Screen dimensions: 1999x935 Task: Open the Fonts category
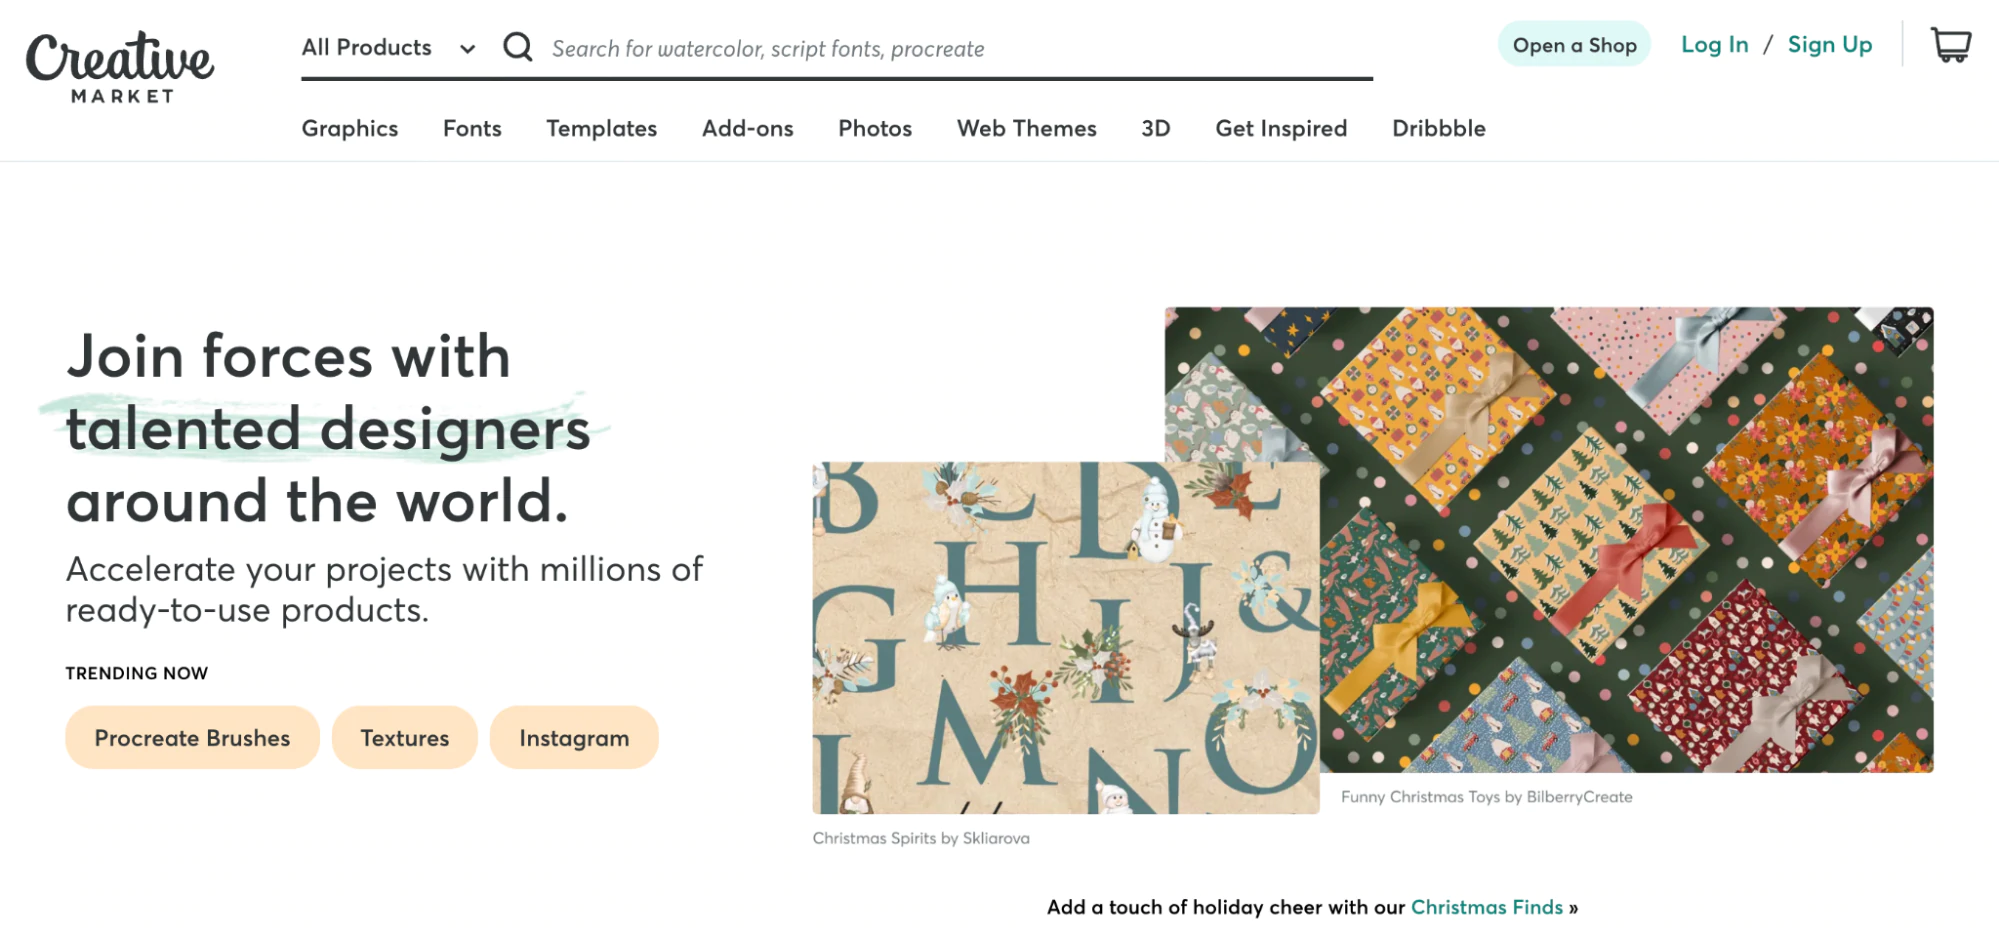(x=472, y=129)
